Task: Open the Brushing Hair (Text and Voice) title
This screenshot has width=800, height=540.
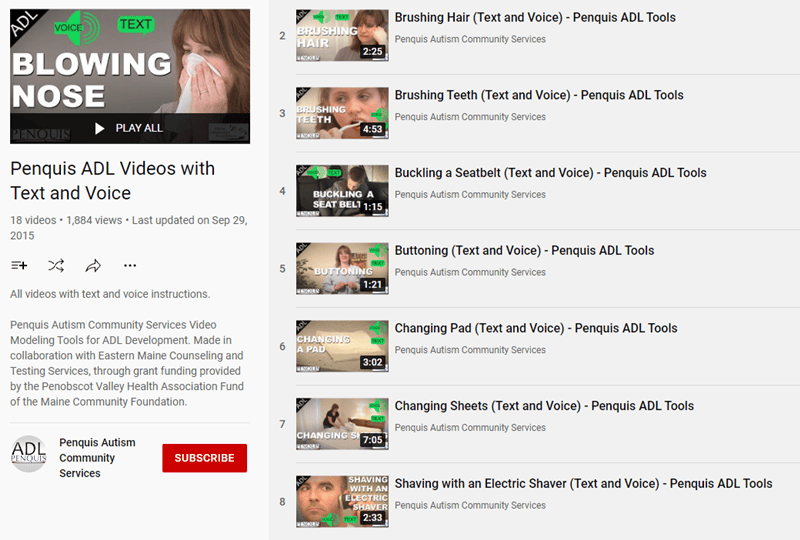Action: coord(535,17)
